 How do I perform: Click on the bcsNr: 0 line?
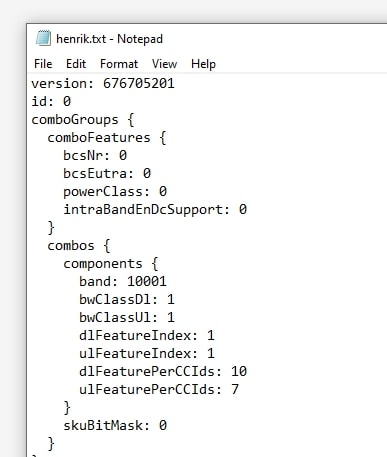click(95, 155)
